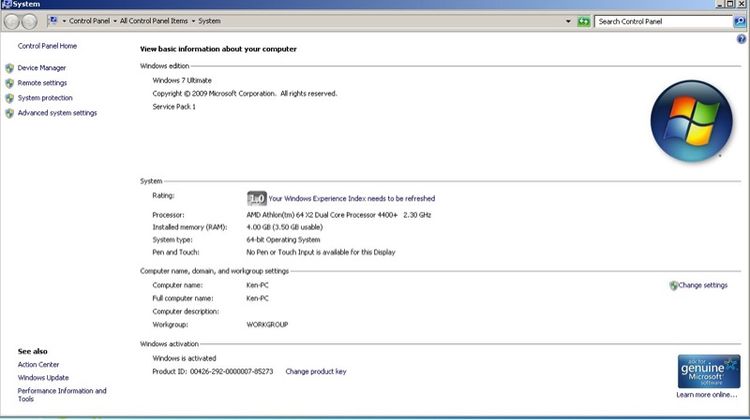Image resolution: width=750 pixels, height=420 pixels.
Task: Click the 64-bit Operating System value
Action: pyautogui.click(x=283, y=240)
